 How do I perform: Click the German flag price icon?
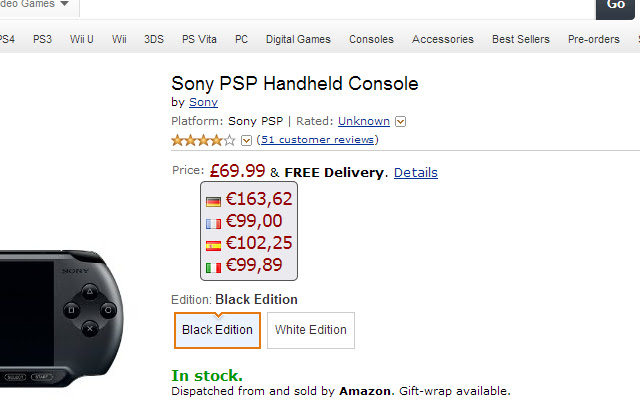point(213,202)
